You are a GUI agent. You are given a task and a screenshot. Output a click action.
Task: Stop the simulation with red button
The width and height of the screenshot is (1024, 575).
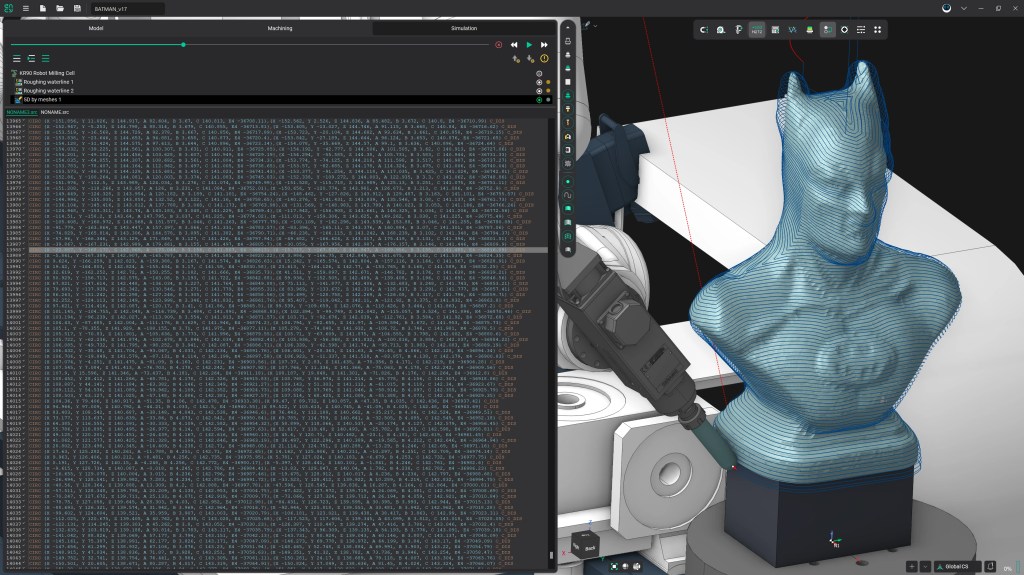499,45
